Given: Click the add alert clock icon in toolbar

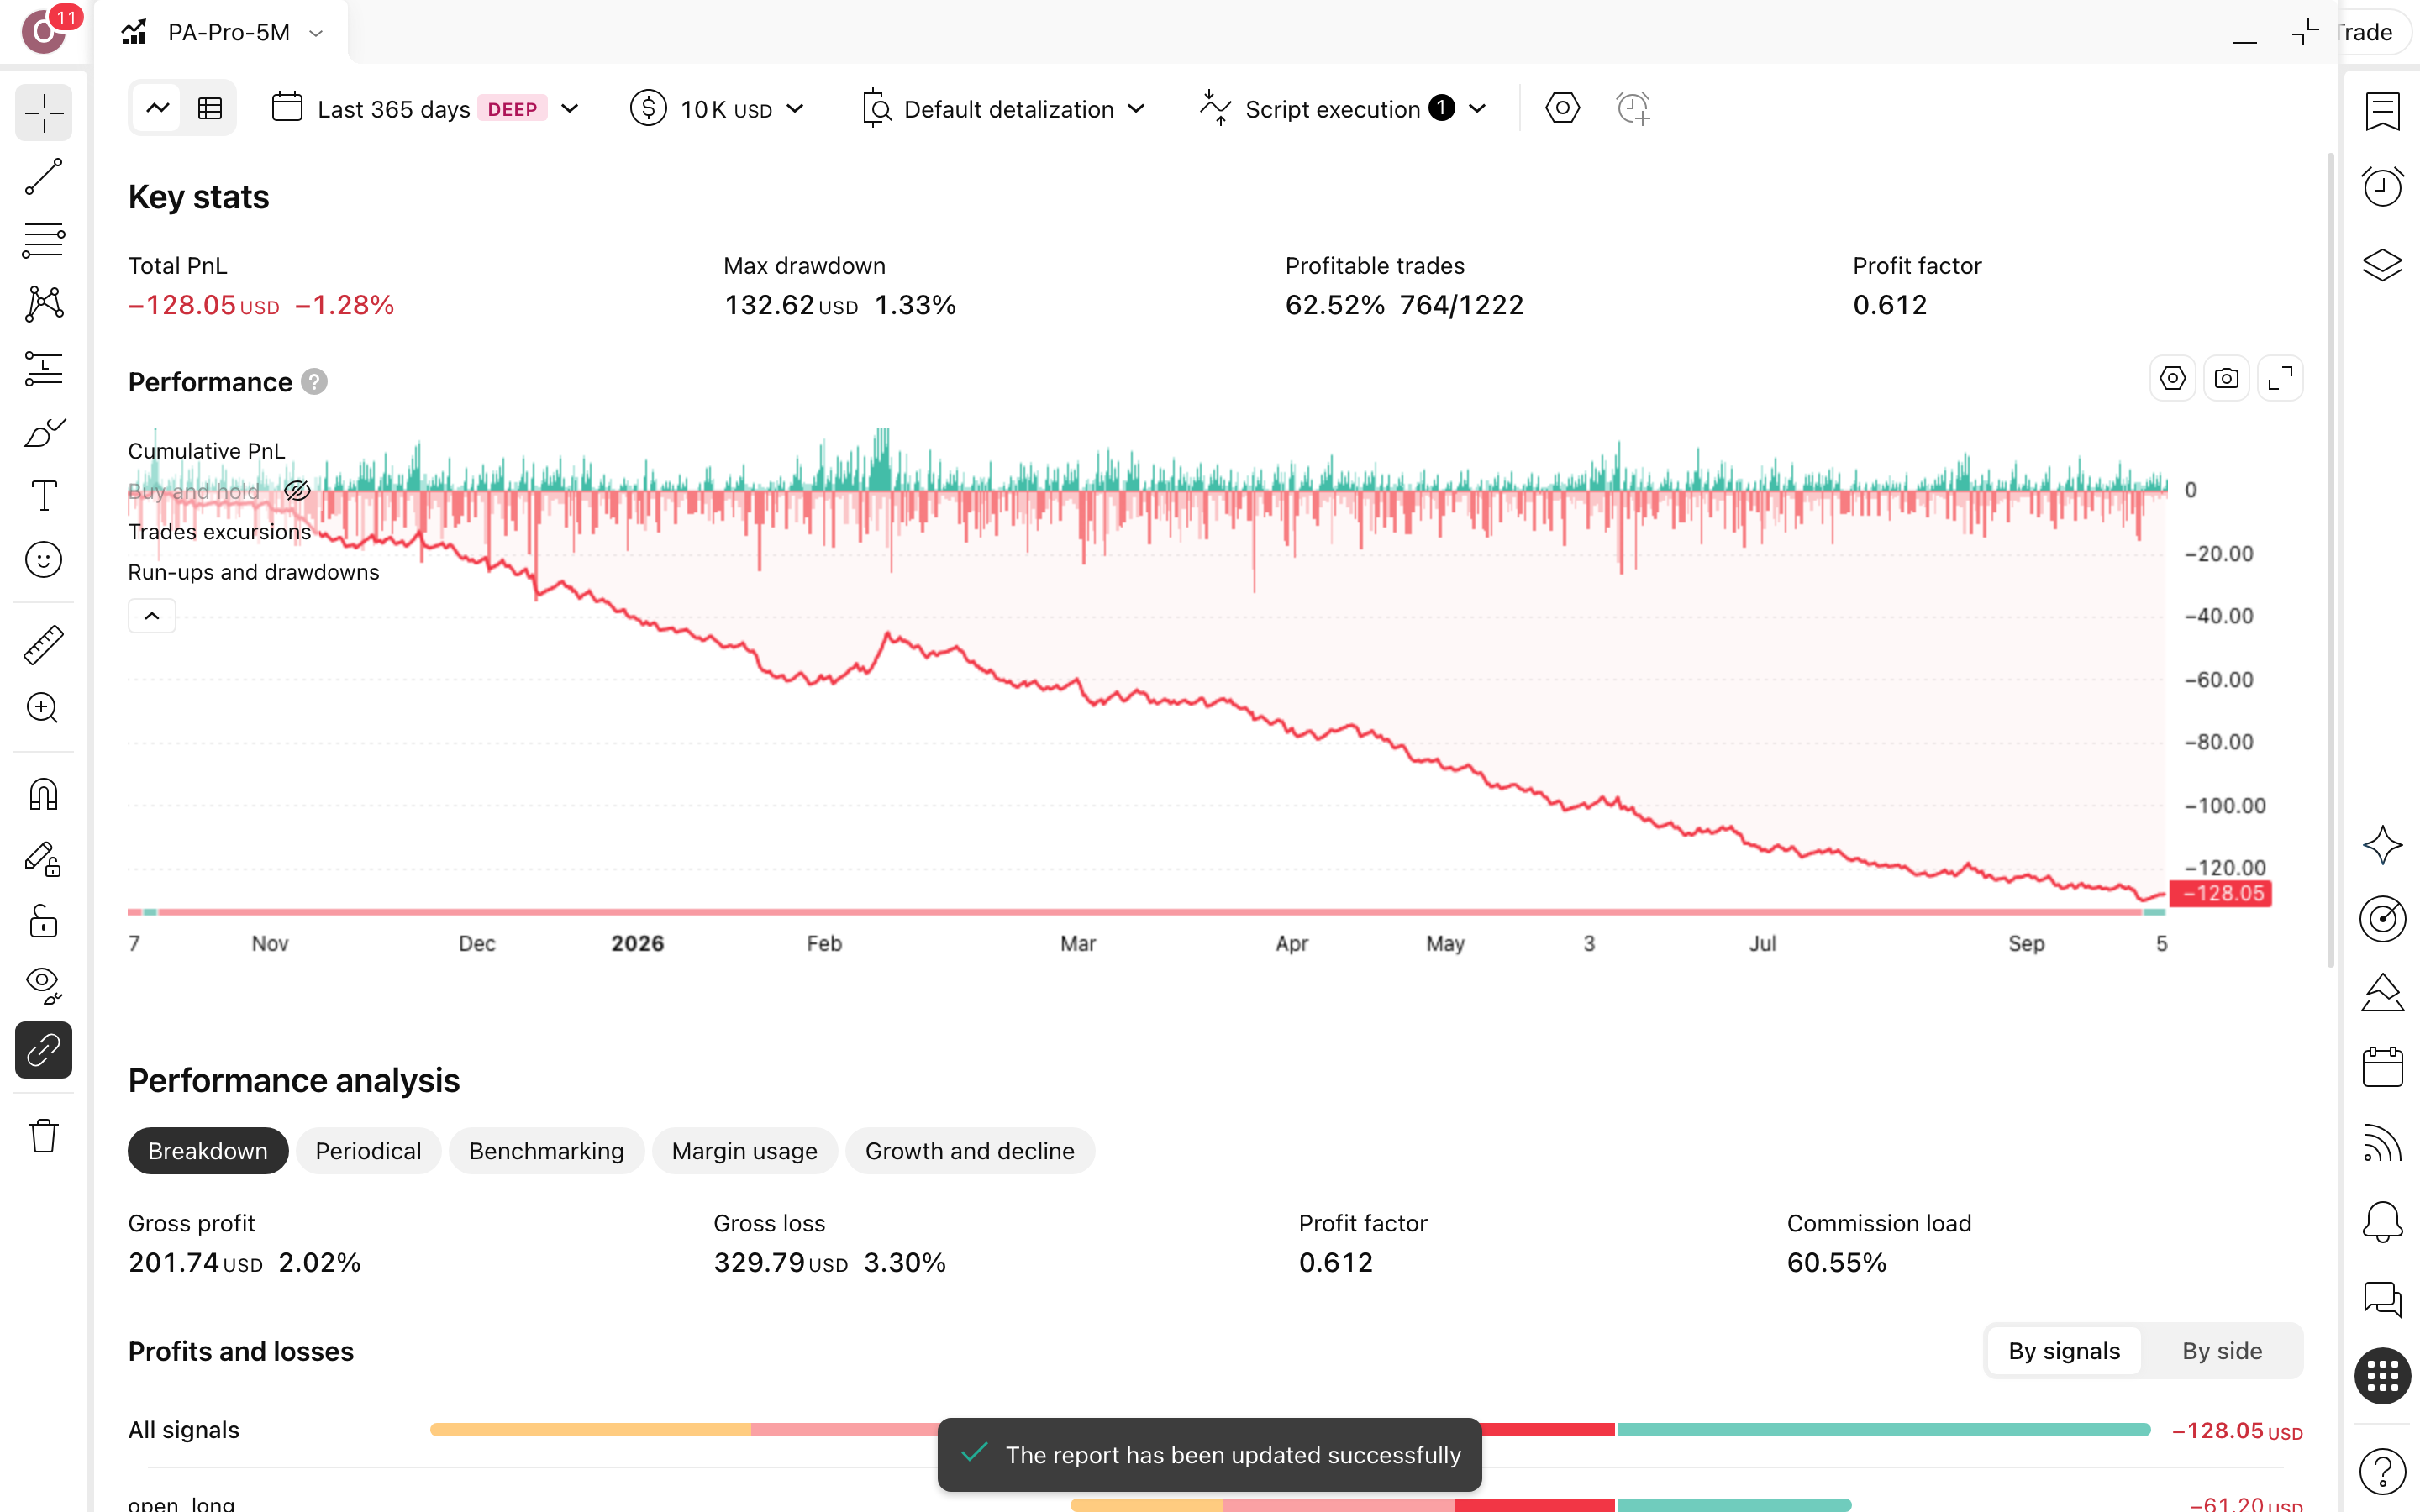Looking at the screenshot, I should pos(1633,108).
